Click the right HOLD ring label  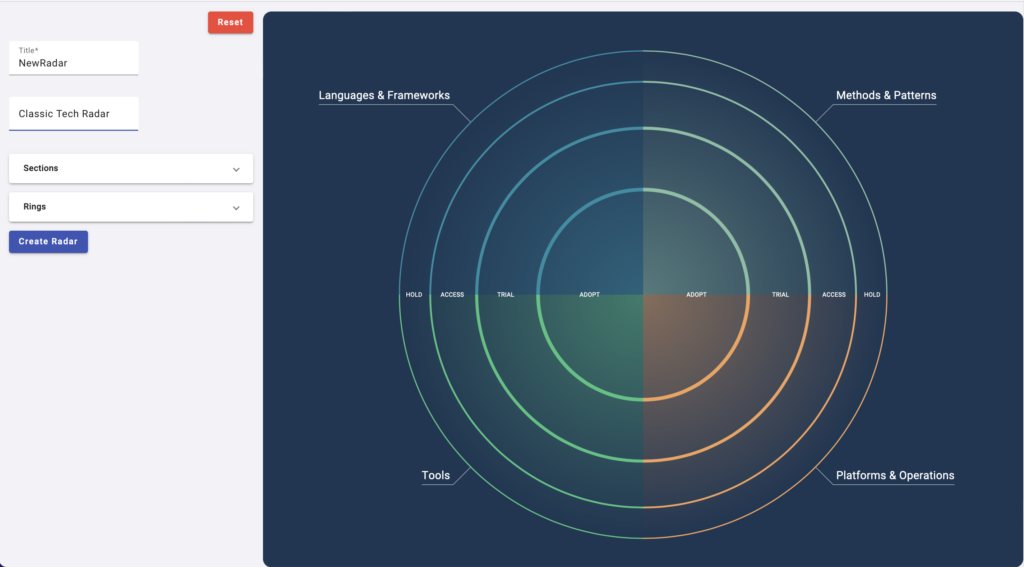872,295
